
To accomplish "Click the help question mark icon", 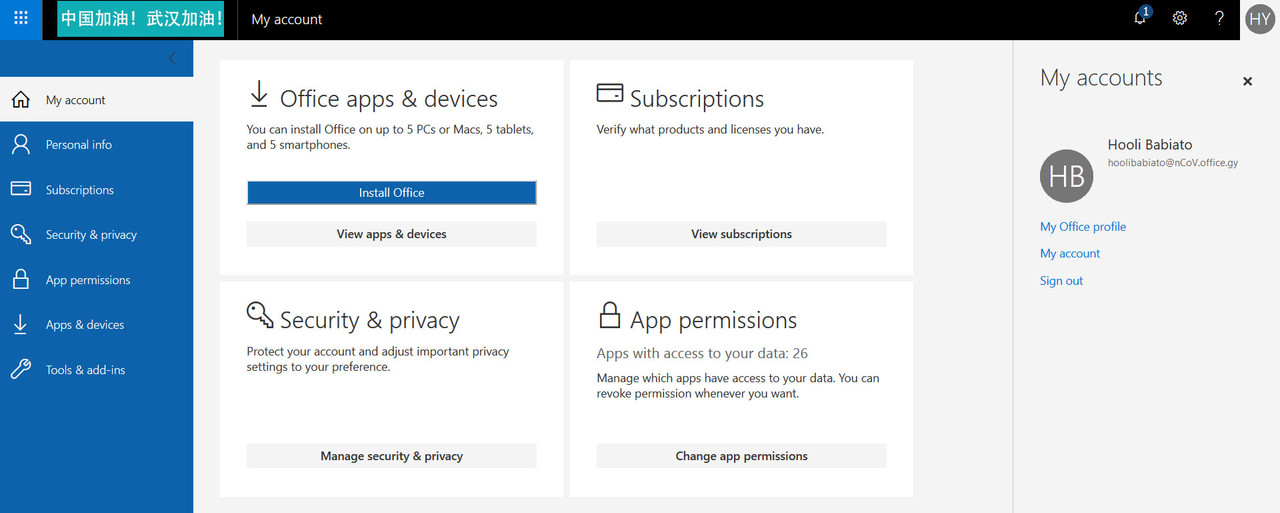I will pos(1219,19).
